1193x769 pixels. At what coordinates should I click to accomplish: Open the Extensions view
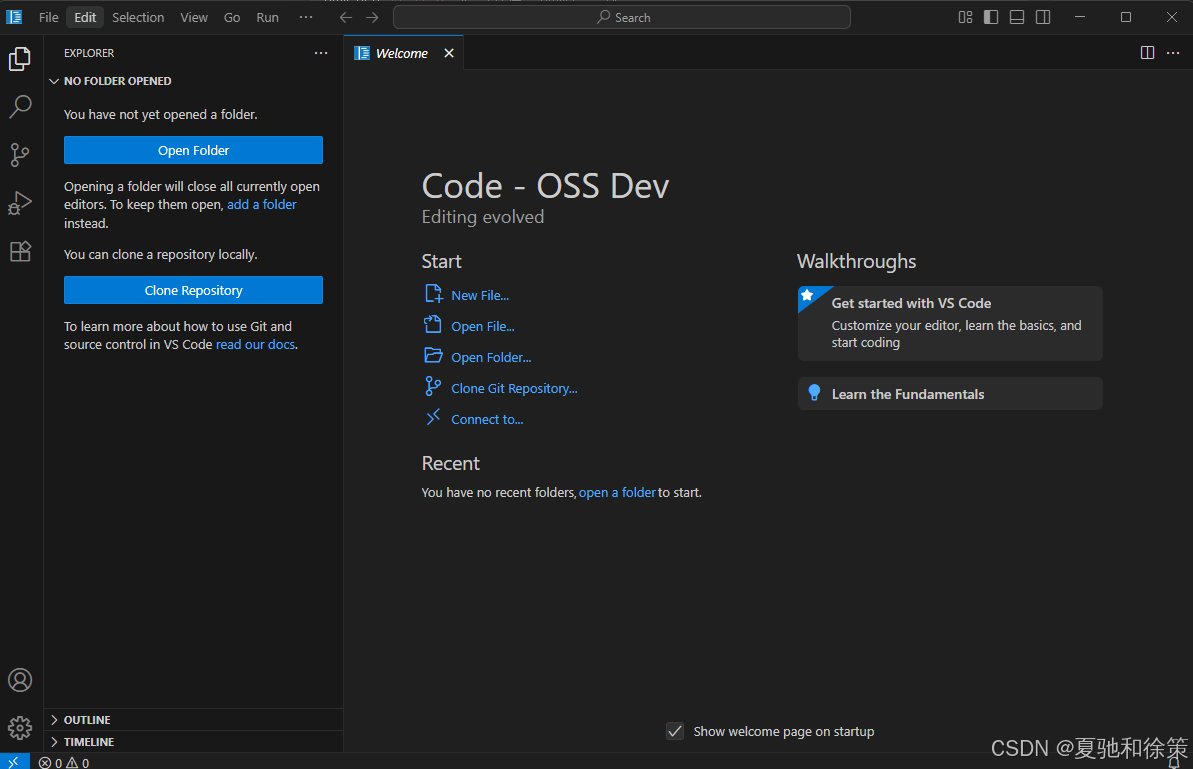pyautogui.click(x=20, y=251)
